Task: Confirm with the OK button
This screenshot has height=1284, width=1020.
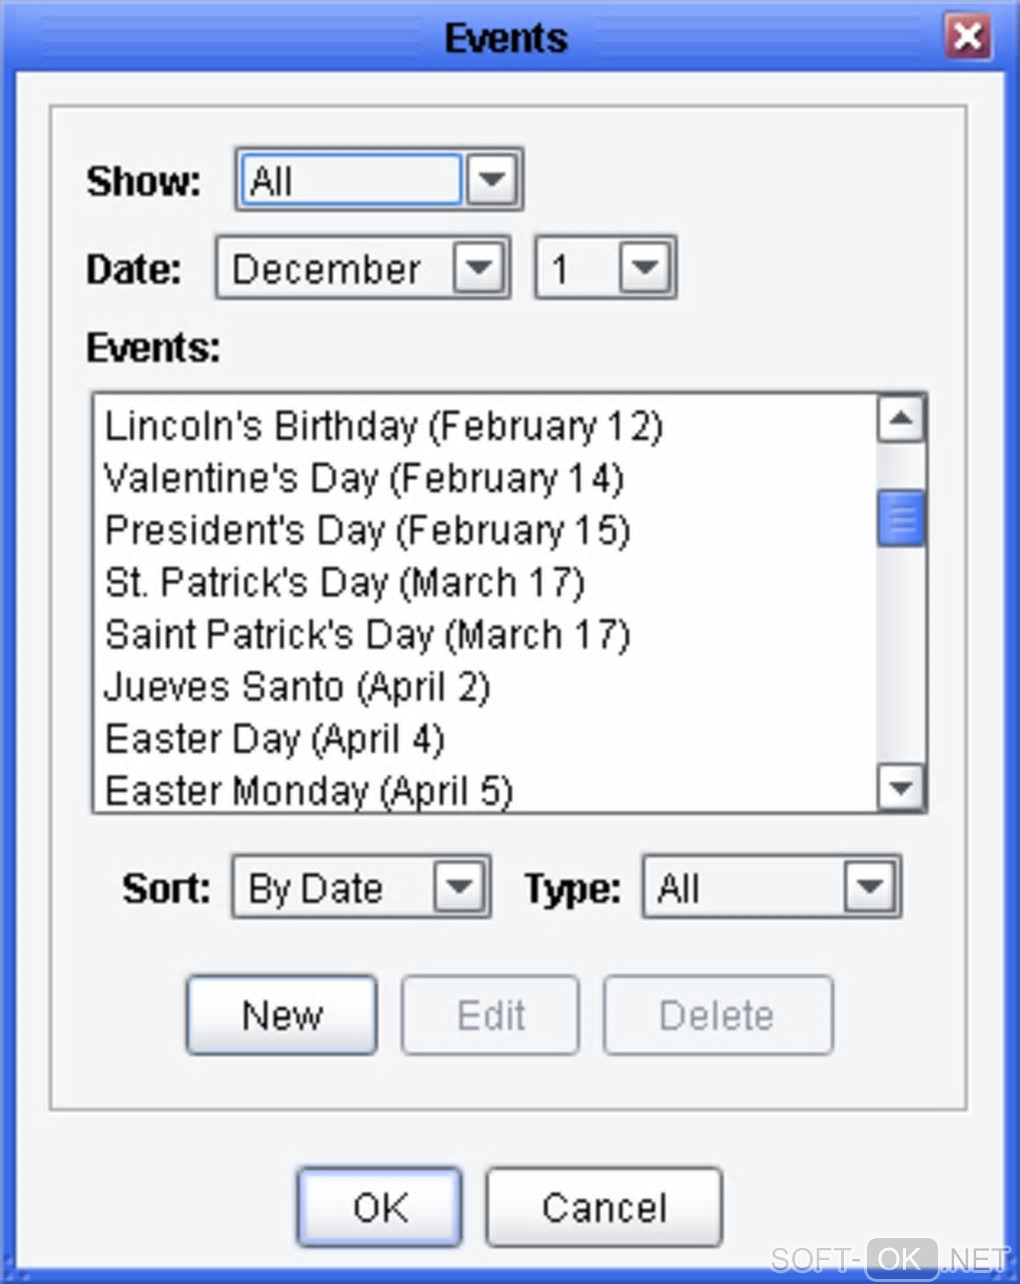Action: (380, 1208)
